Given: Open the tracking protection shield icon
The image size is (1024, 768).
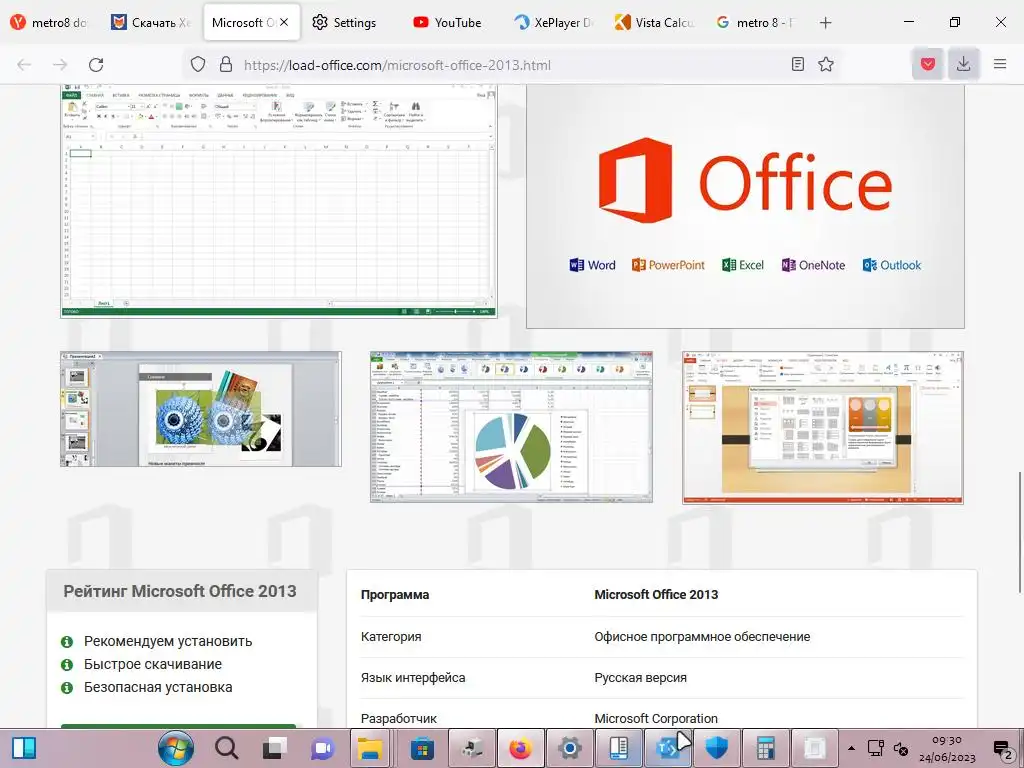Looking at the screenshot, I should click(x=198, y=64).
